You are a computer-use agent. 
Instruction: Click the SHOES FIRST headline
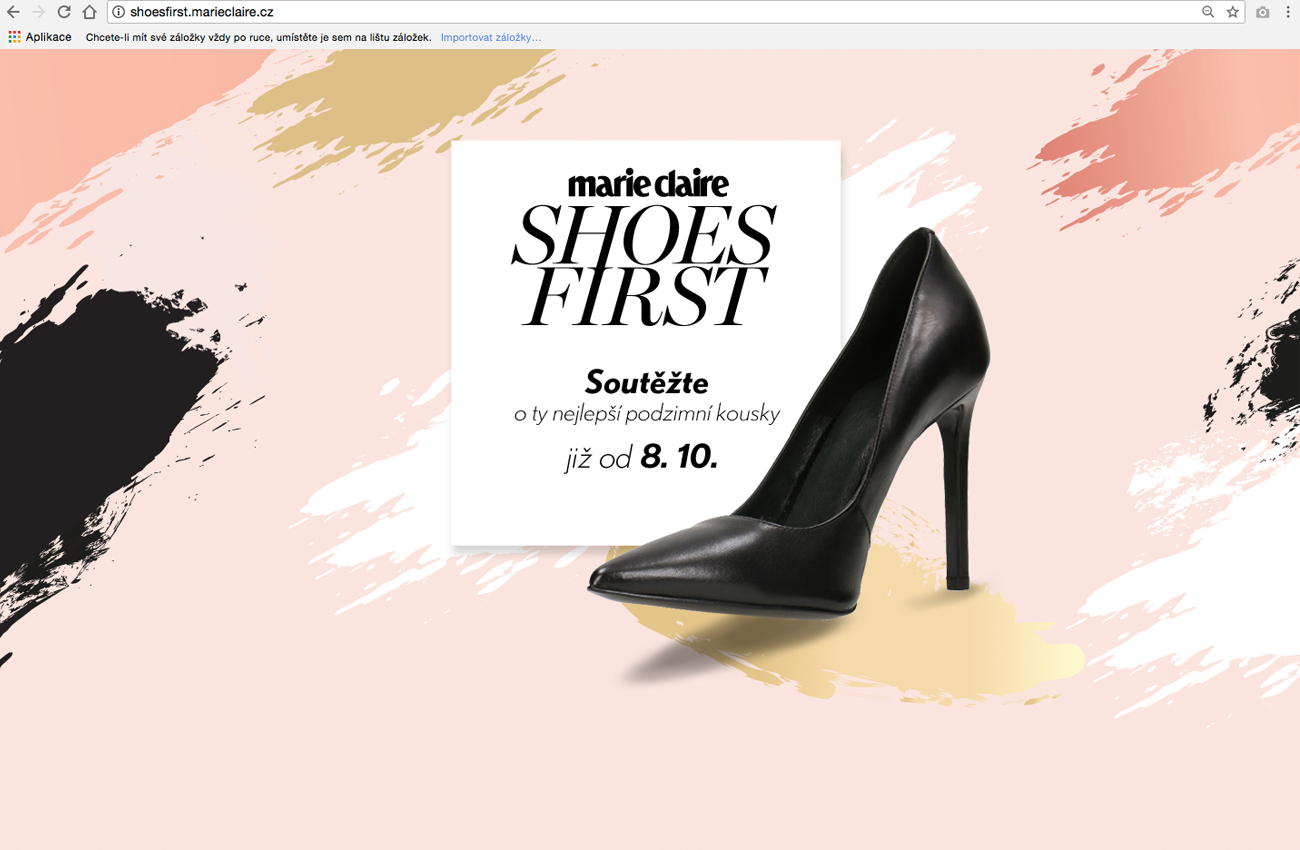(643, 265)
